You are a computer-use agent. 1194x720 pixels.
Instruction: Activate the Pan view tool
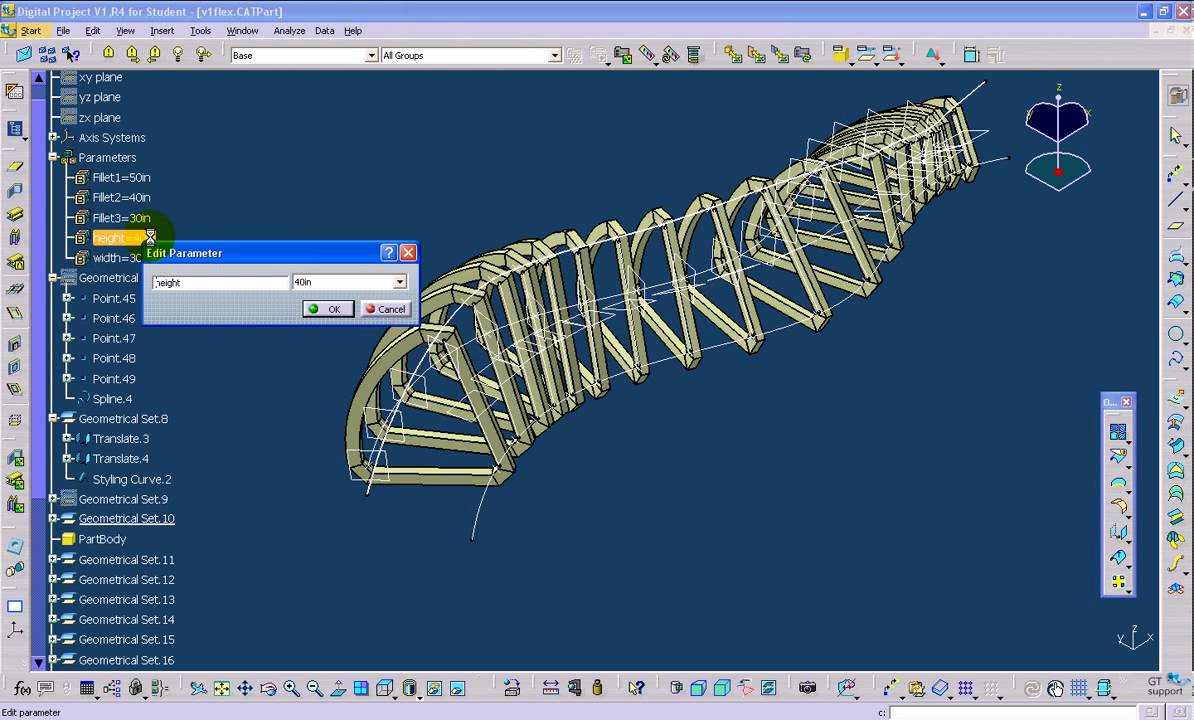click(x=244, y=689)
